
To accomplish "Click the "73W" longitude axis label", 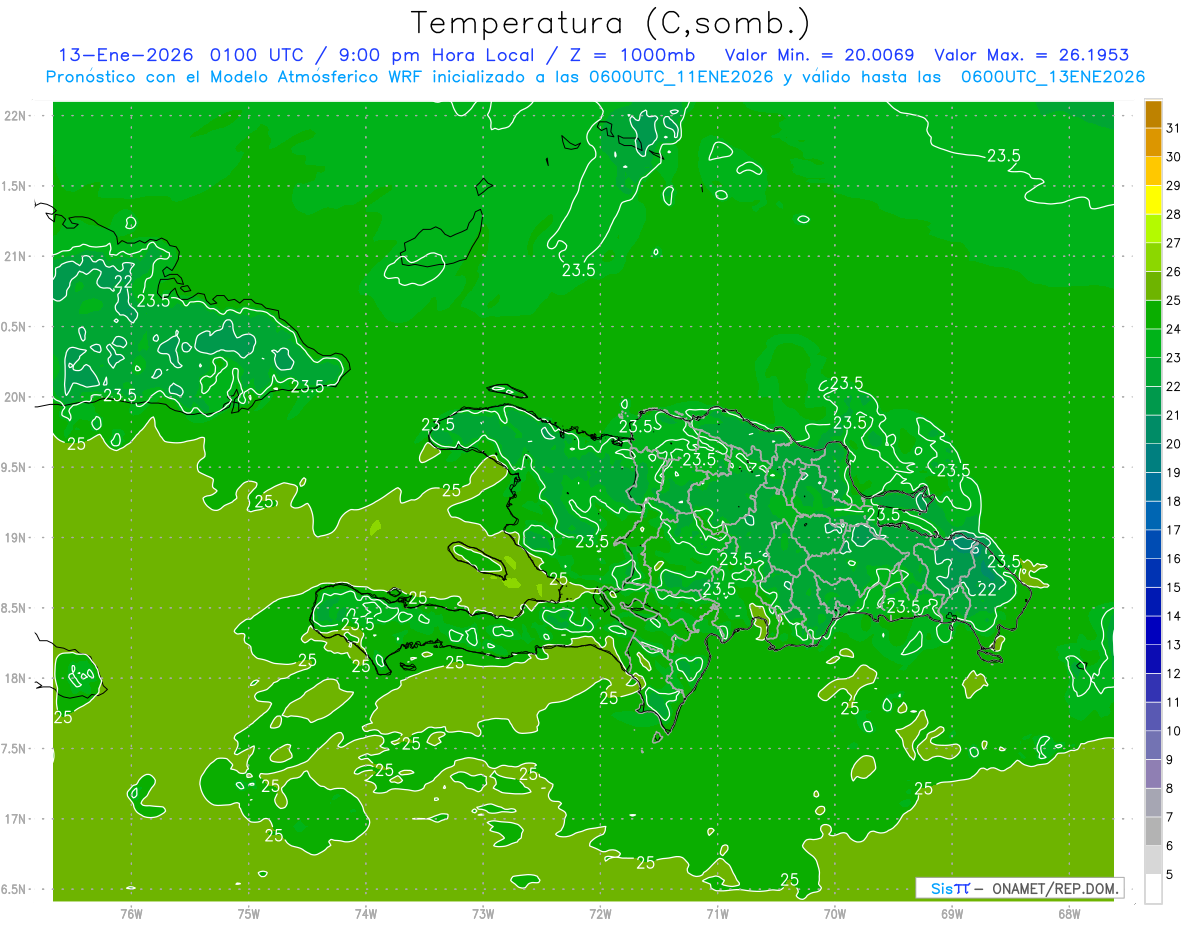I will click(483, 913).
